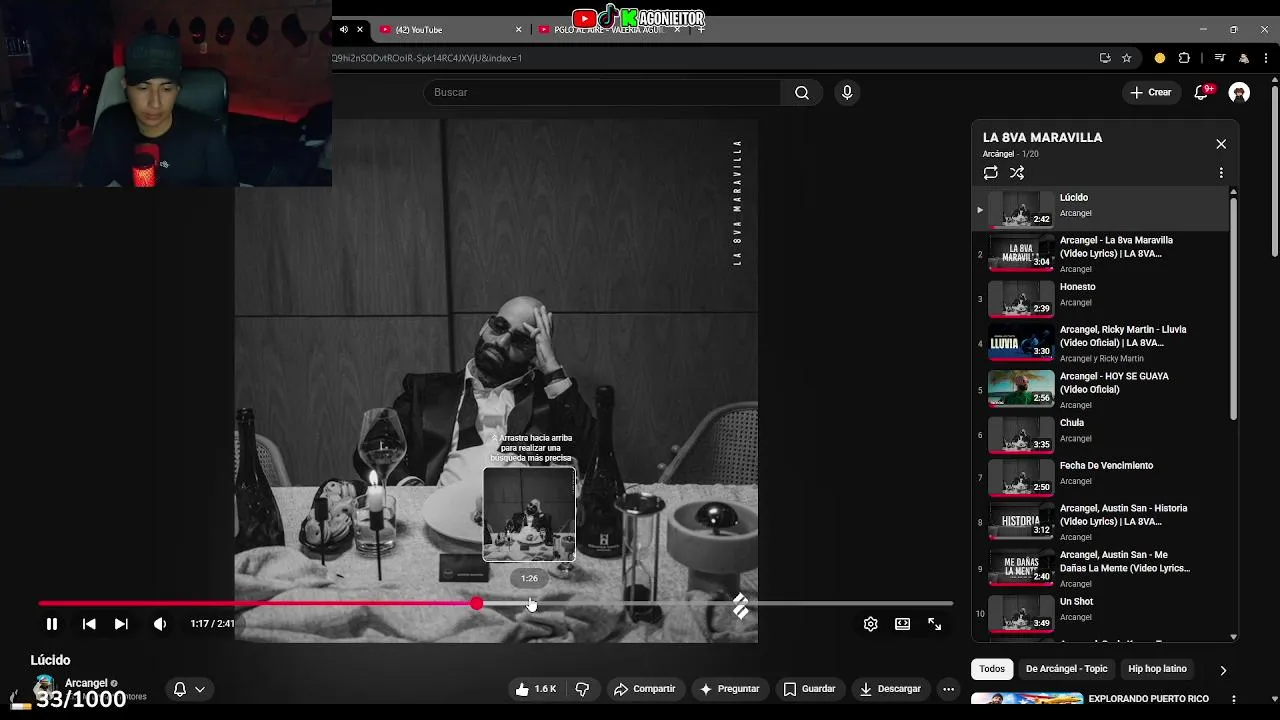Open the channel notification bell dropdown

point(189,689)
